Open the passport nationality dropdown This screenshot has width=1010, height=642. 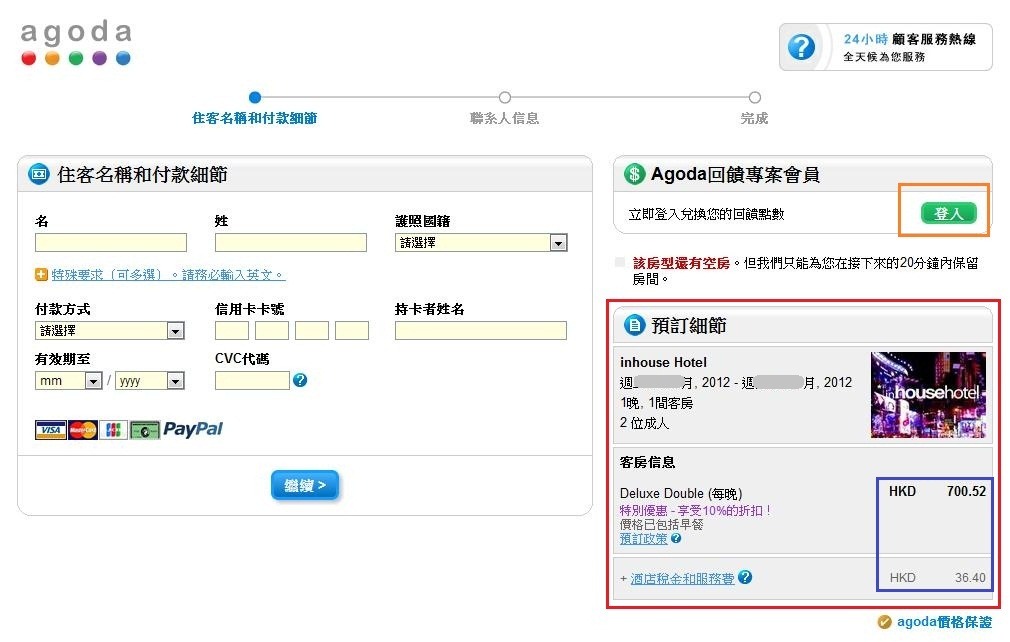pyautogui.click(x=481, y=243)
